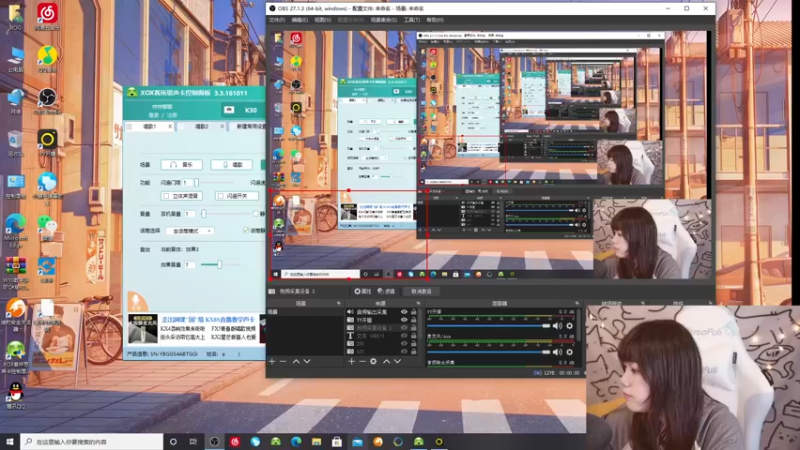
Task: Mute the YY开播 mixer channel speaker
Action: point(558,326)
